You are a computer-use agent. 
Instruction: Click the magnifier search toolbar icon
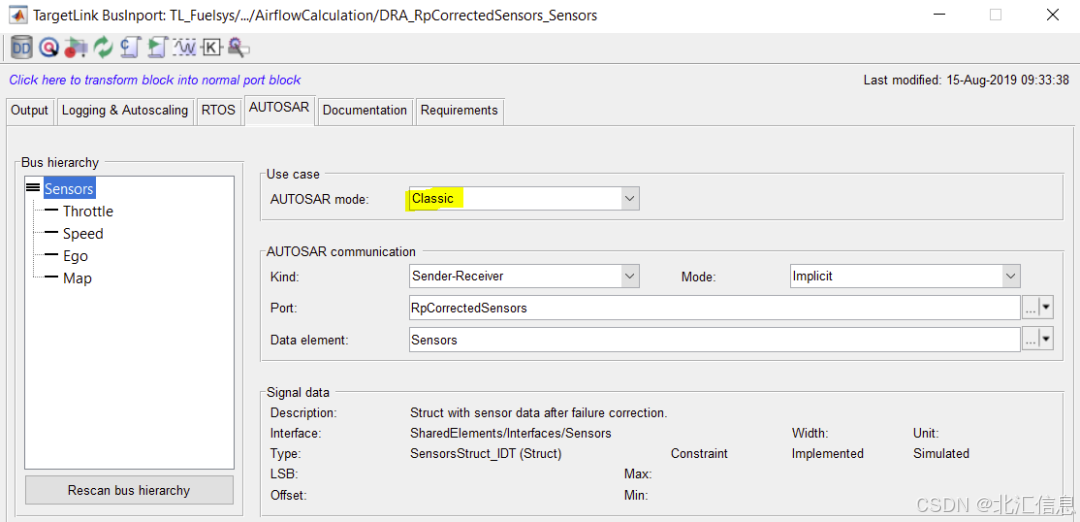click(x=238, y=47)
